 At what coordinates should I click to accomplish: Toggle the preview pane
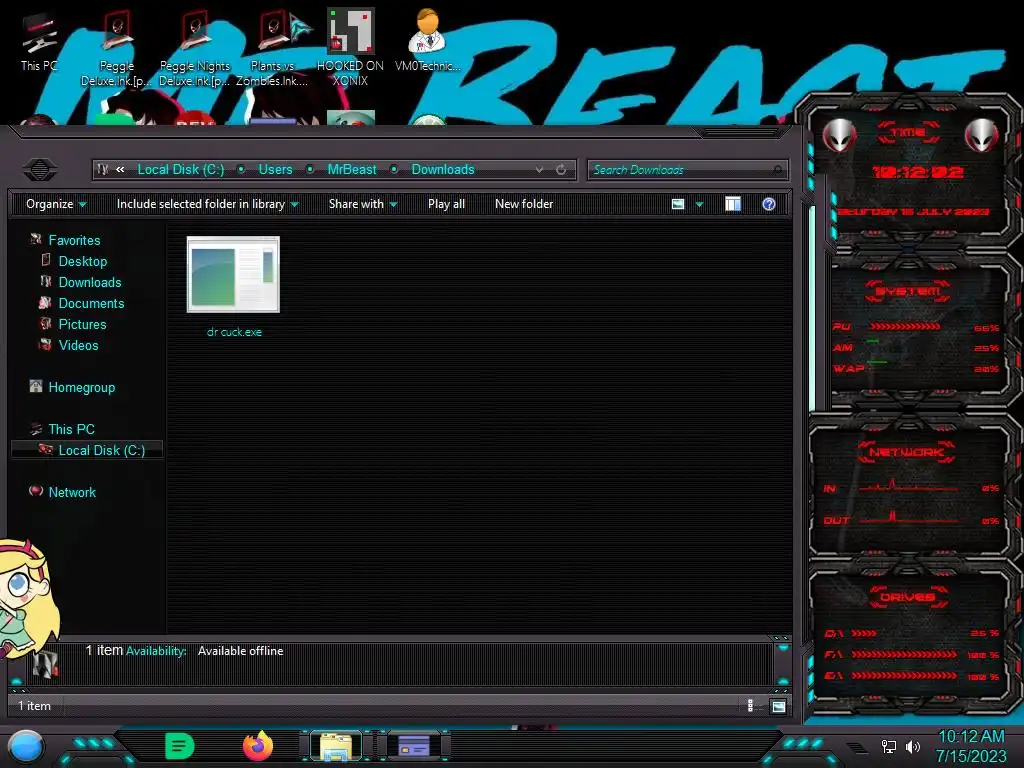point(733,204)
